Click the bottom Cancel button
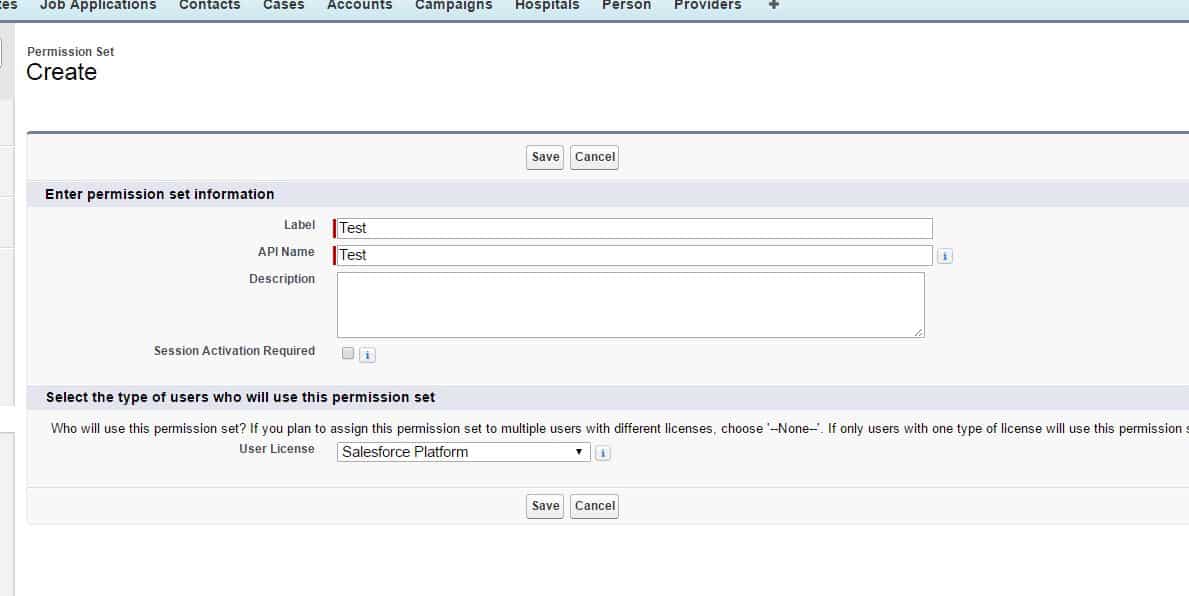 click(594, 506)
